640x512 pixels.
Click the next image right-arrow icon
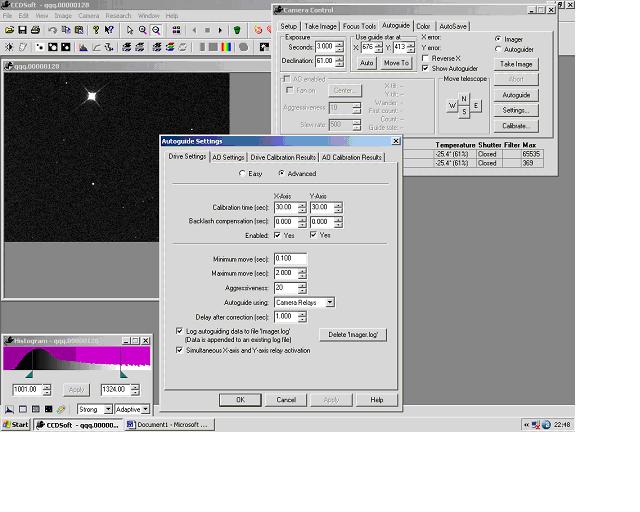(220, 30)
